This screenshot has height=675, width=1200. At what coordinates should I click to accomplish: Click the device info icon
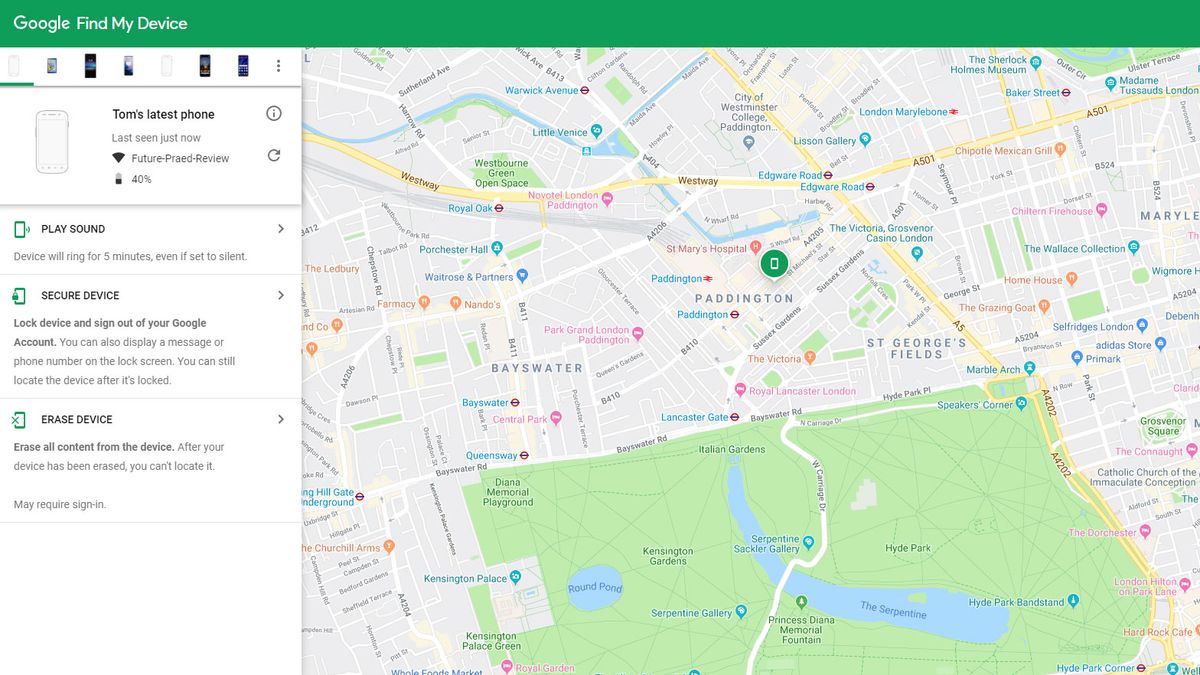tap(273, 113)
